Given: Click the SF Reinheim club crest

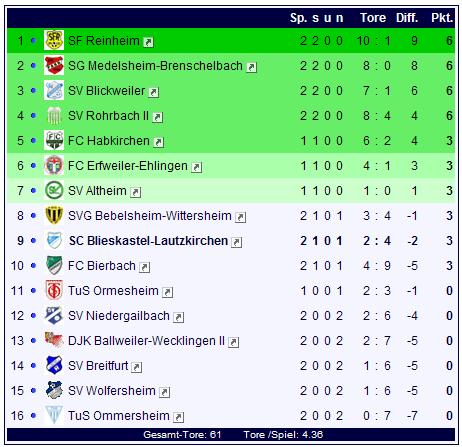Looking at the screenshot, I should (x=54, y=40).
